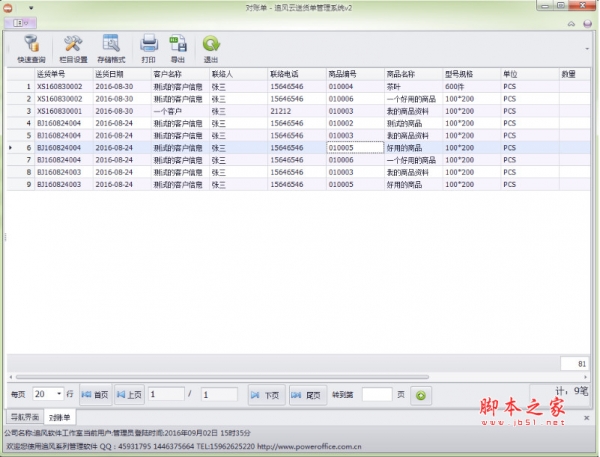
Task: Click the layout toggle button below the title bar
Action: 20,23
